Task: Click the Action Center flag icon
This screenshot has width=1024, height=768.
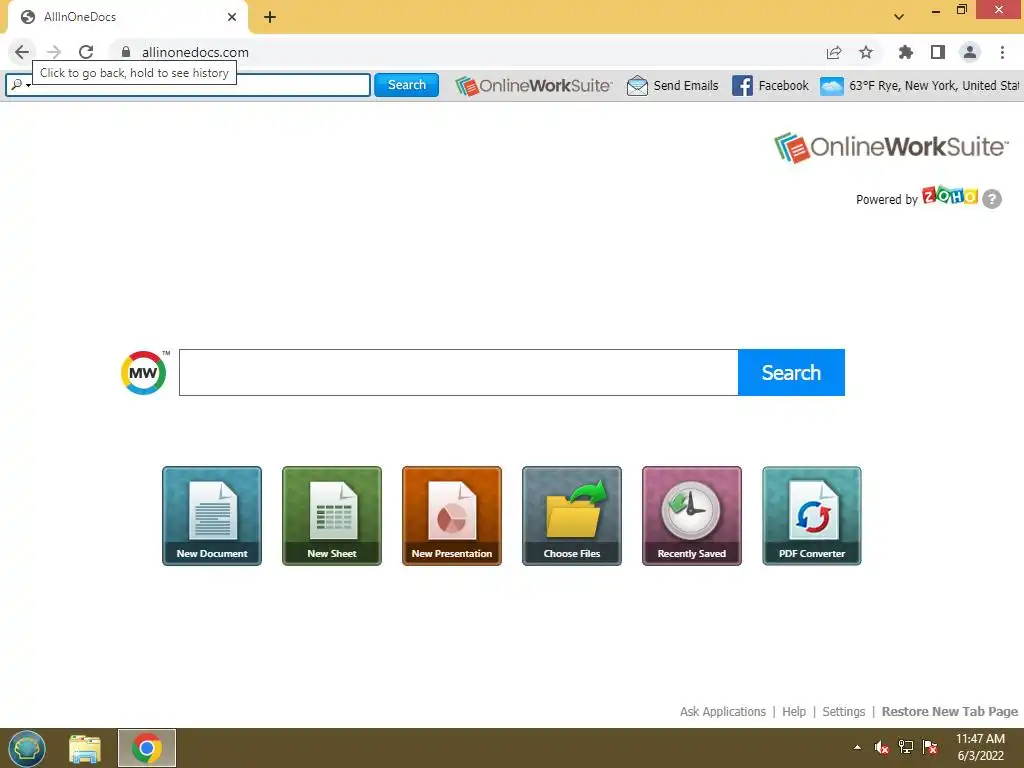Action: click(930, 747)
